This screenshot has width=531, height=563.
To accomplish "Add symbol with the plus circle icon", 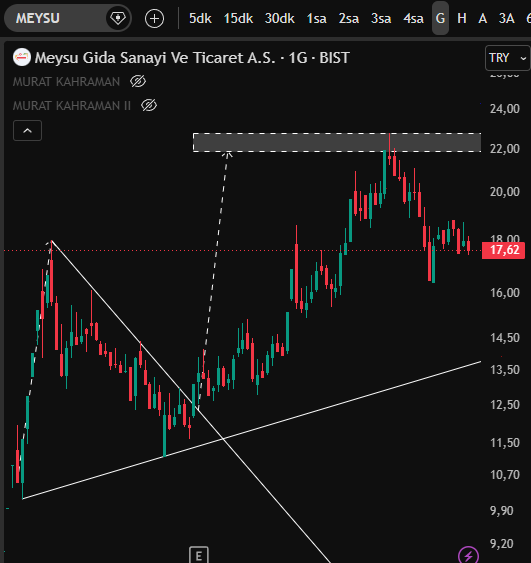I will (x=154, y=19).
